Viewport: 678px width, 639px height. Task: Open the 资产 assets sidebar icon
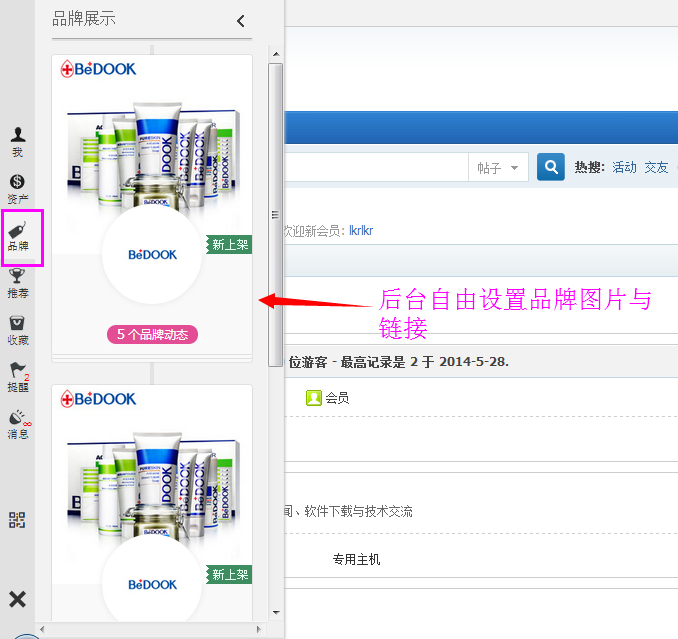point(18,189)
